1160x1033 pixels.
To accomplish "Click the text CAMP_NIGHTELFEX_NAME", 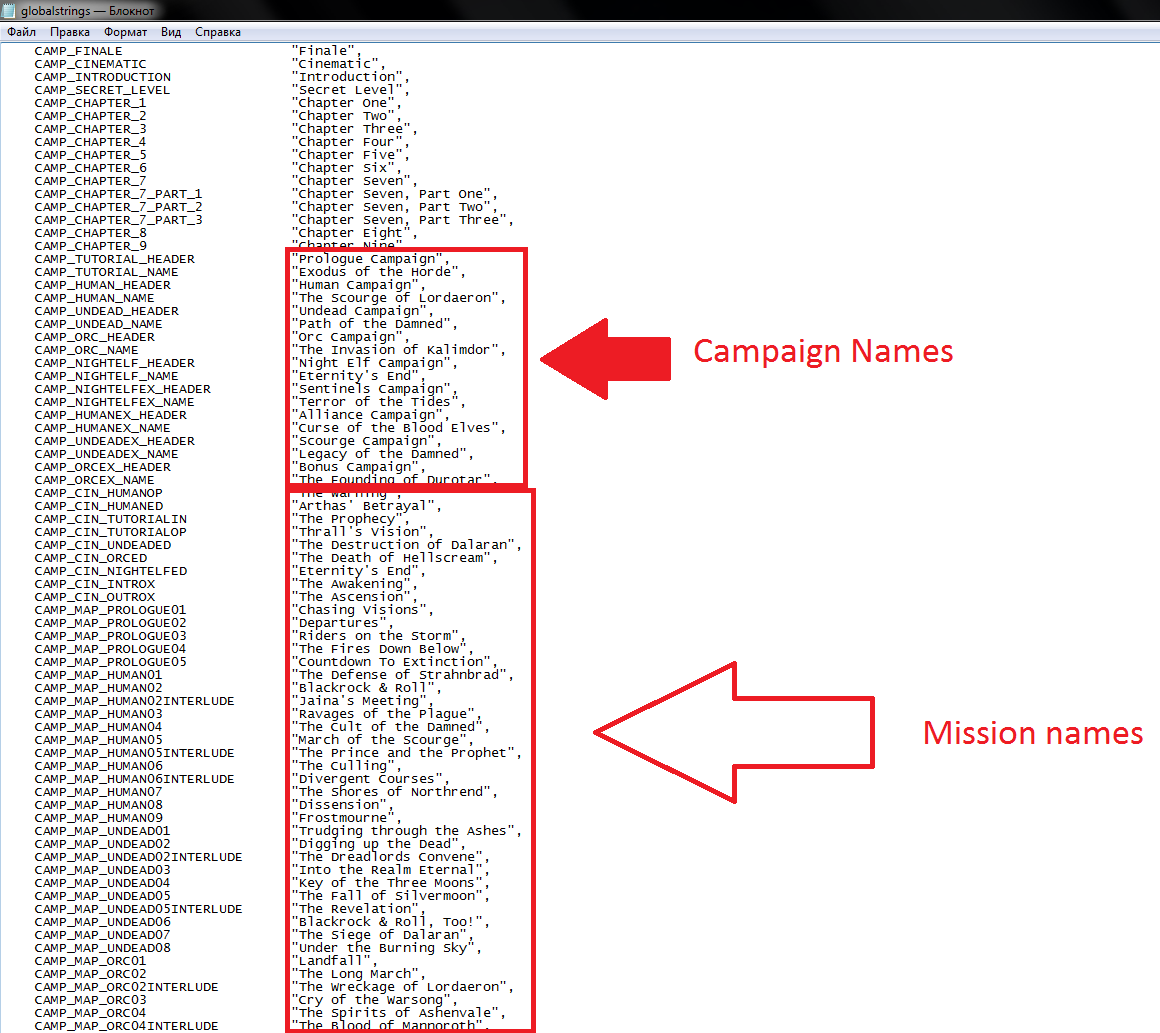I will (115, 403).
